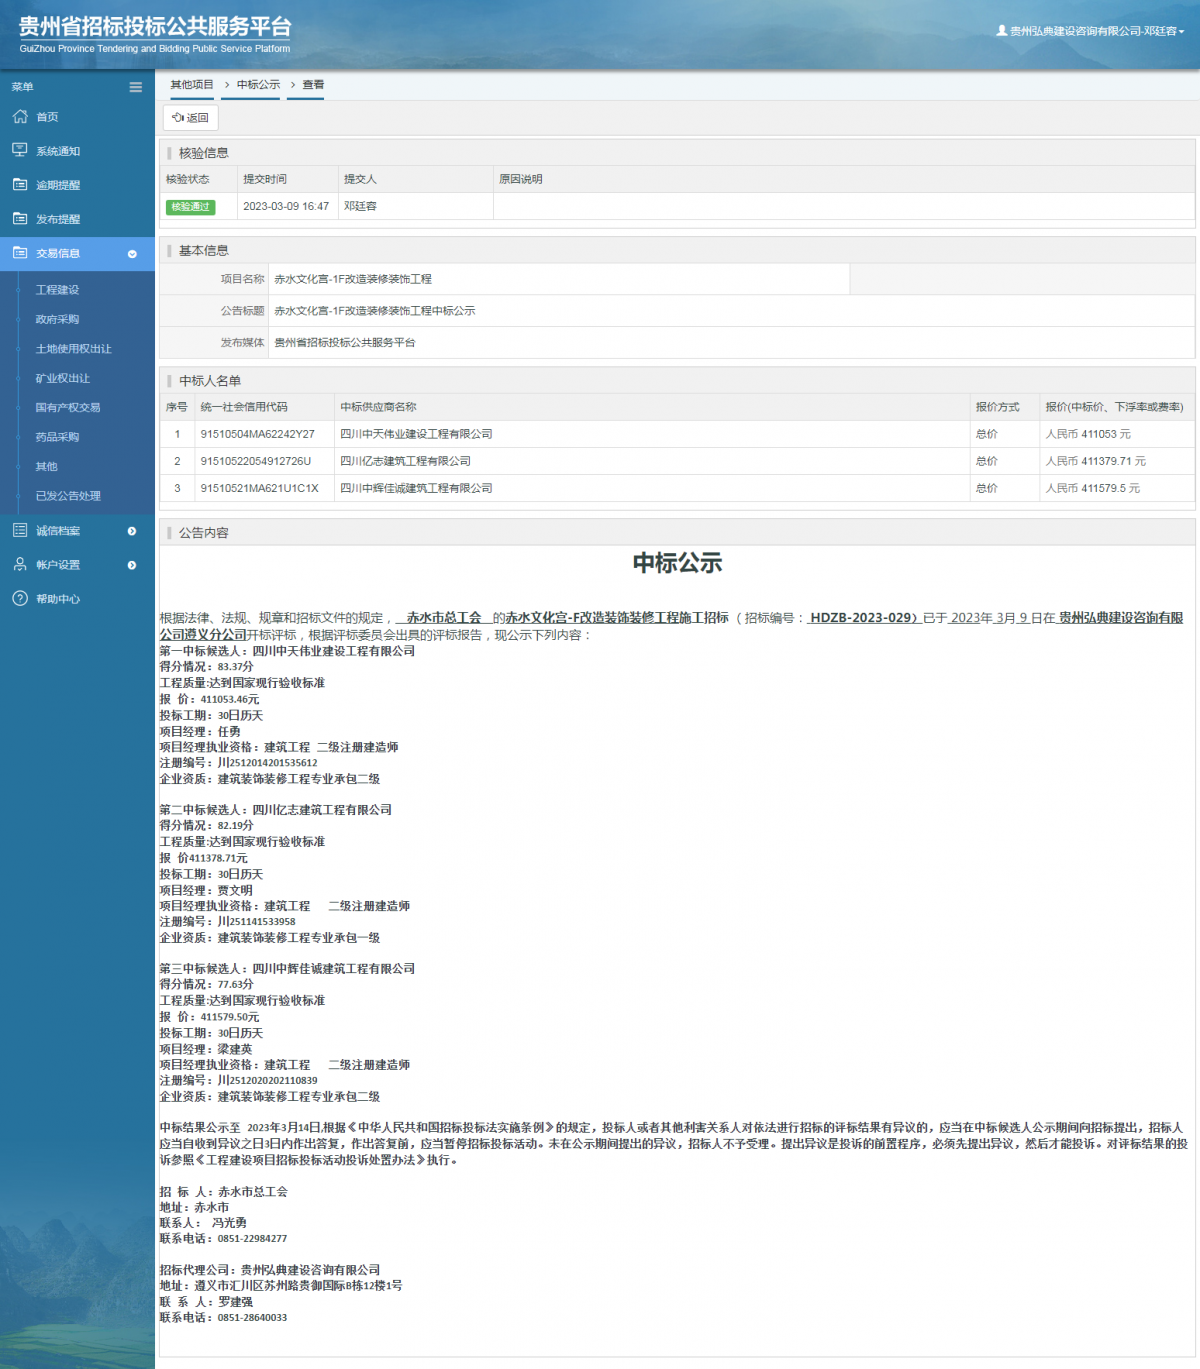Select 工程建设 submenu item

(57, 290)
